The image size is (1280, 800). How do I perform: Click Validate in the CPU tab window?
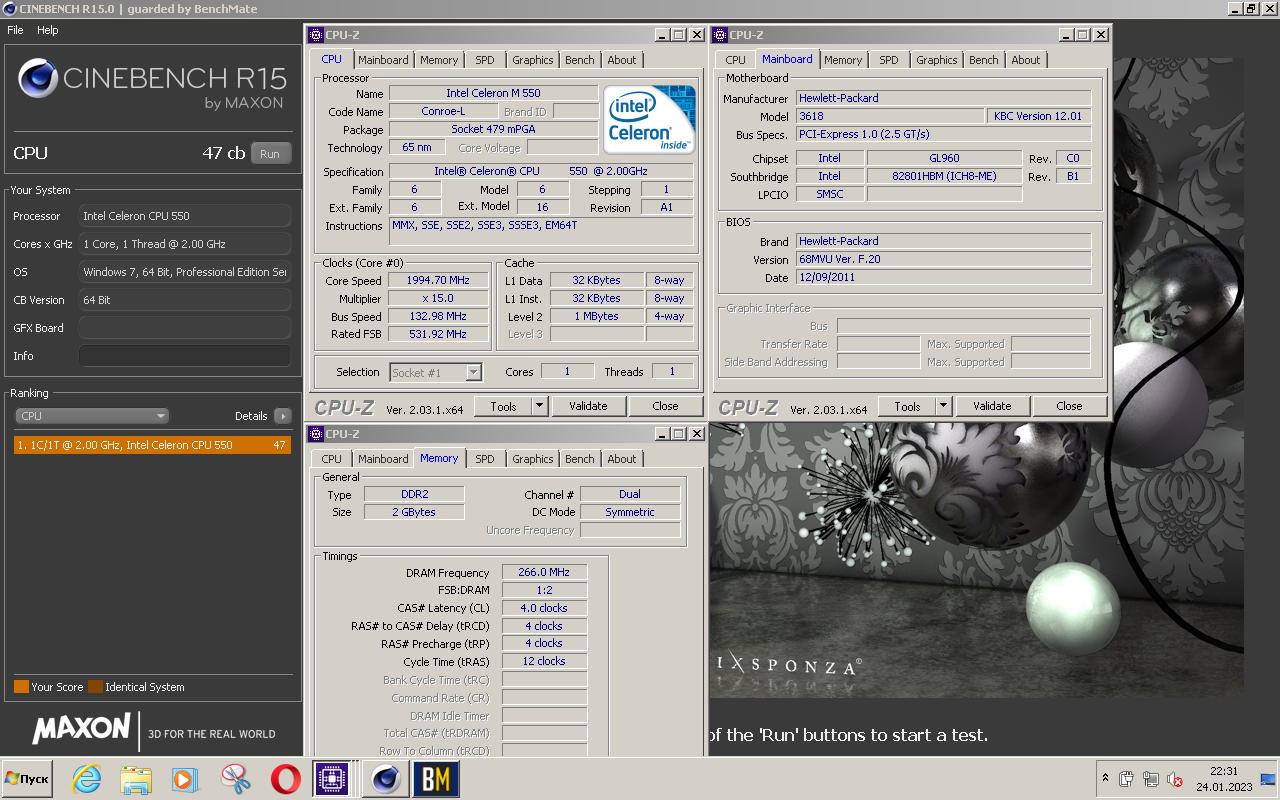tap(588, 406)
